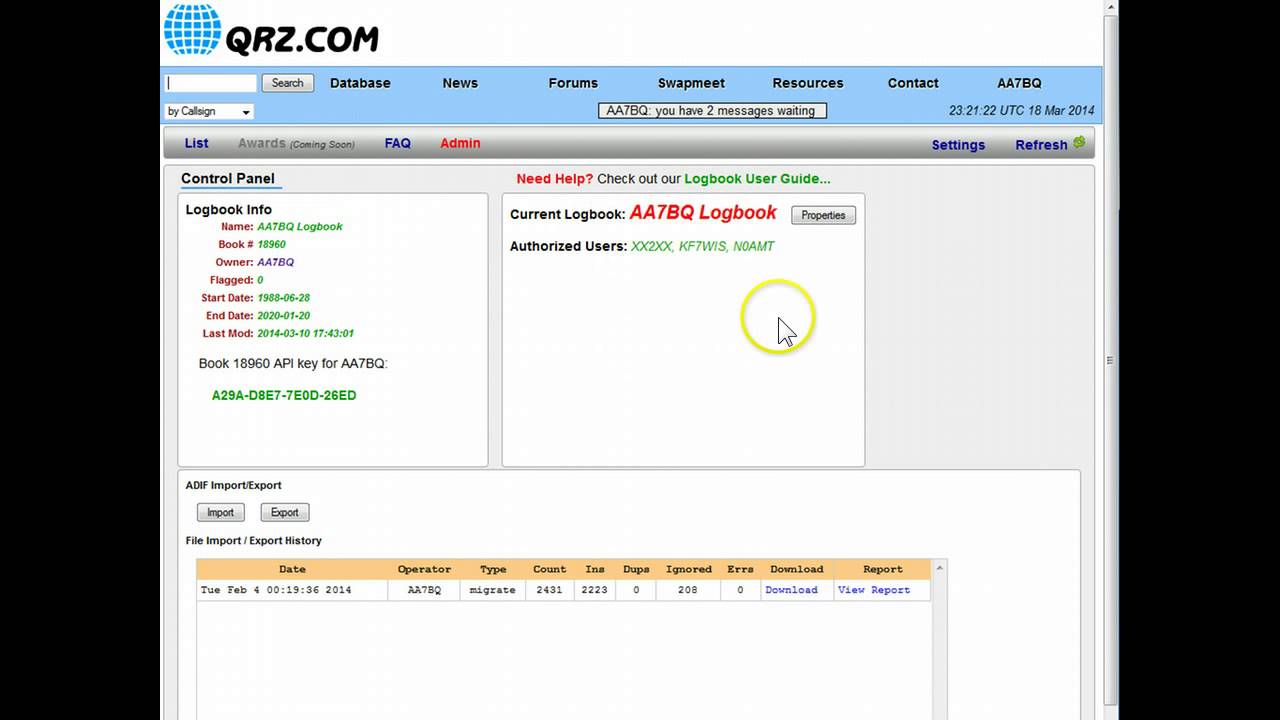
Task: Click Start Date value 1988-06-28
Action: point(283,298)
